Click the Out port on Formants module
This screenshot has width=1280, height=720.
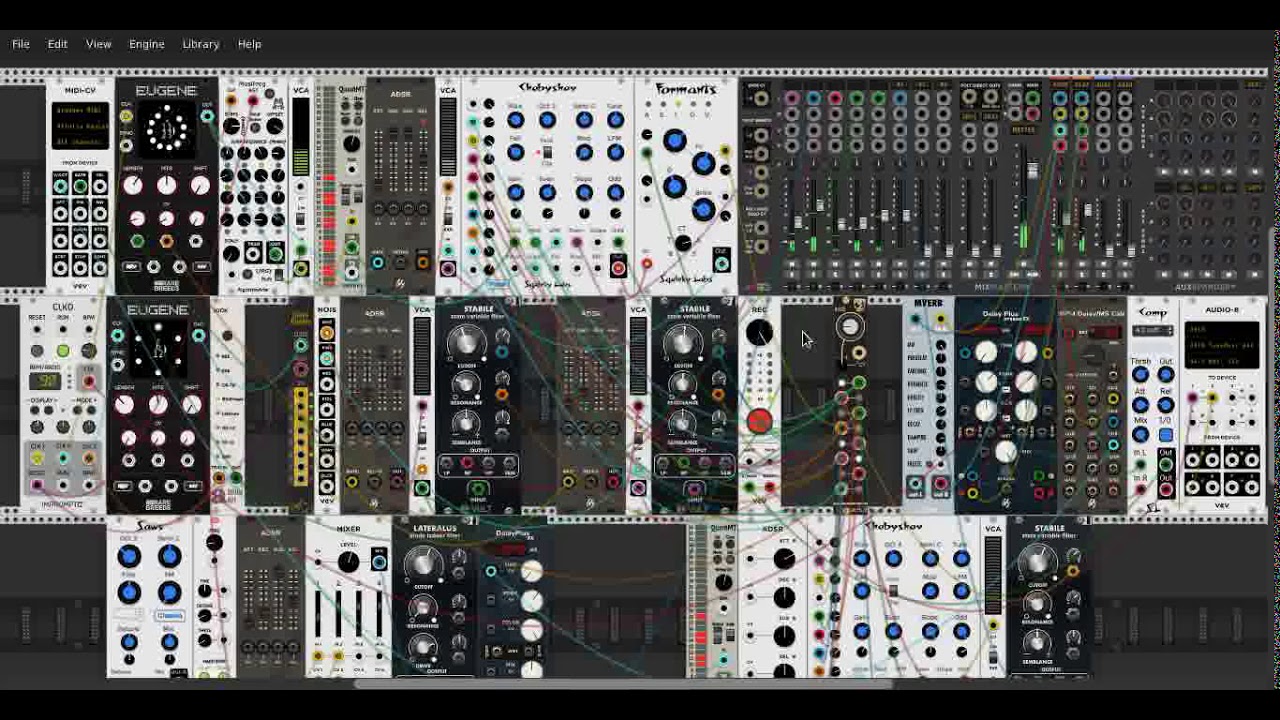tap(721, 265)
